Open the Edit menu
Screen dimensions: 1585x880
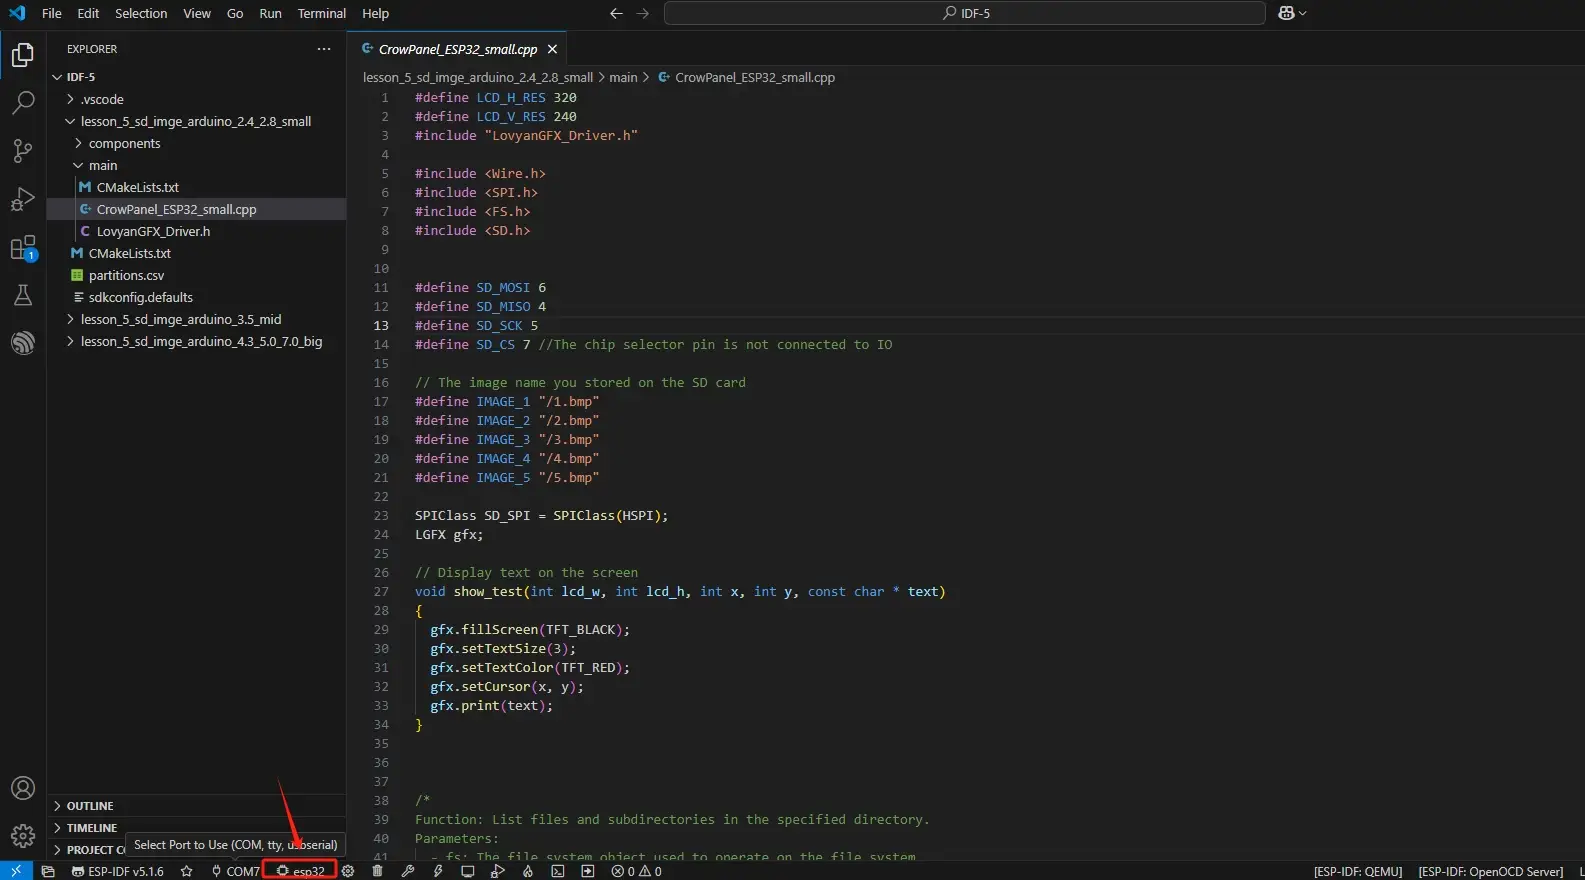pos(88,13)
